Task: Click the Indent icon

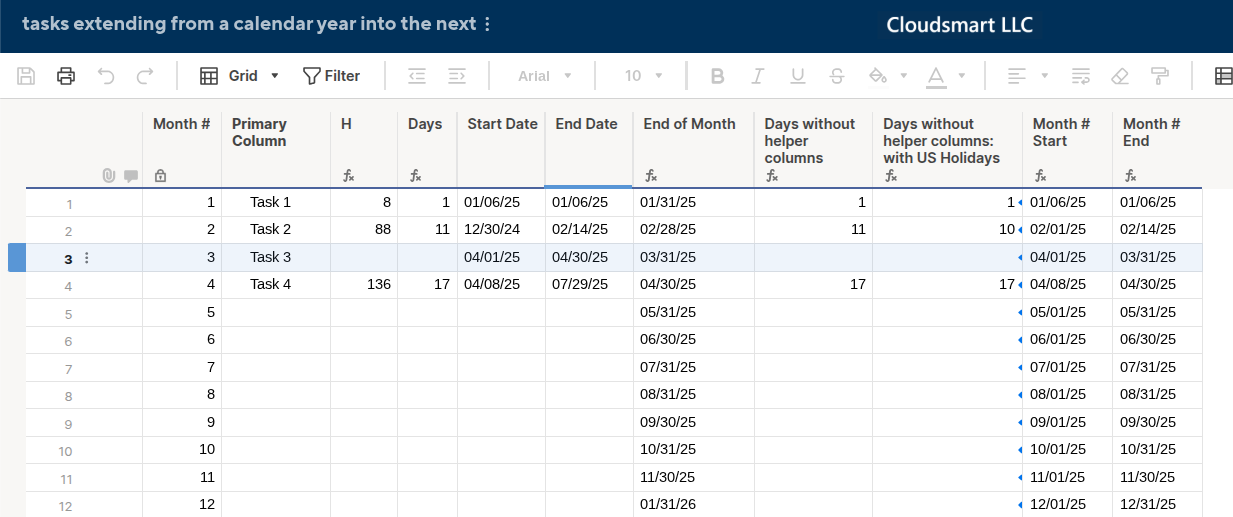Action: click(x=457, y=76)
